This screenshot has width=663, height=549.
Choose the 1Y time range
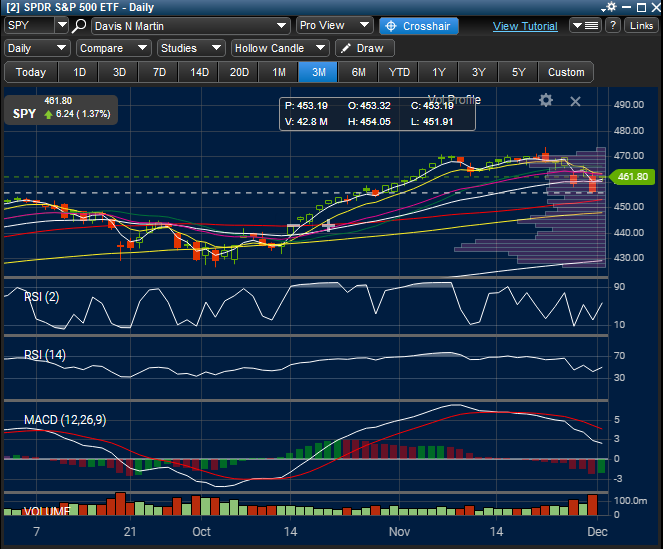tap(438, 72)
